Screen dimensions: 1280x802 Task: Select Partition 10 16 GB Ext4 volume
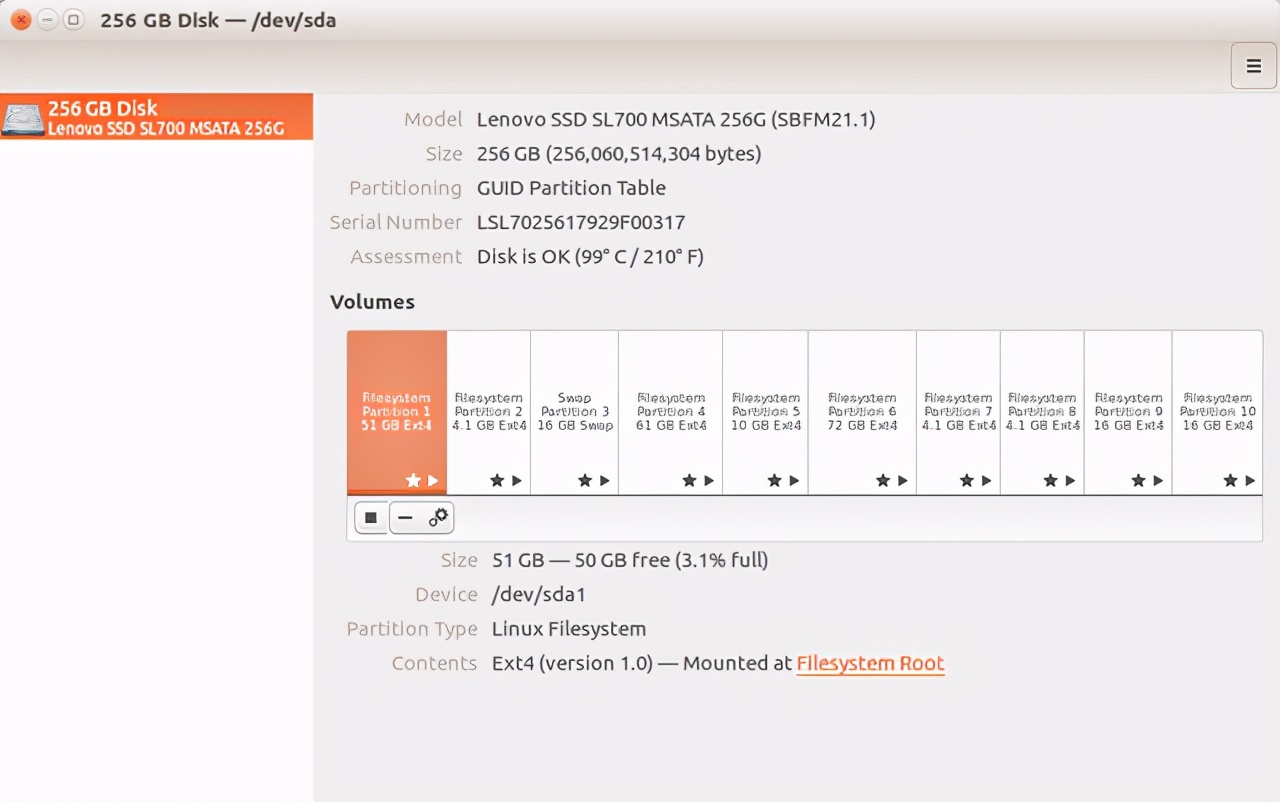pyautogui.click(x=1217, y=412)
